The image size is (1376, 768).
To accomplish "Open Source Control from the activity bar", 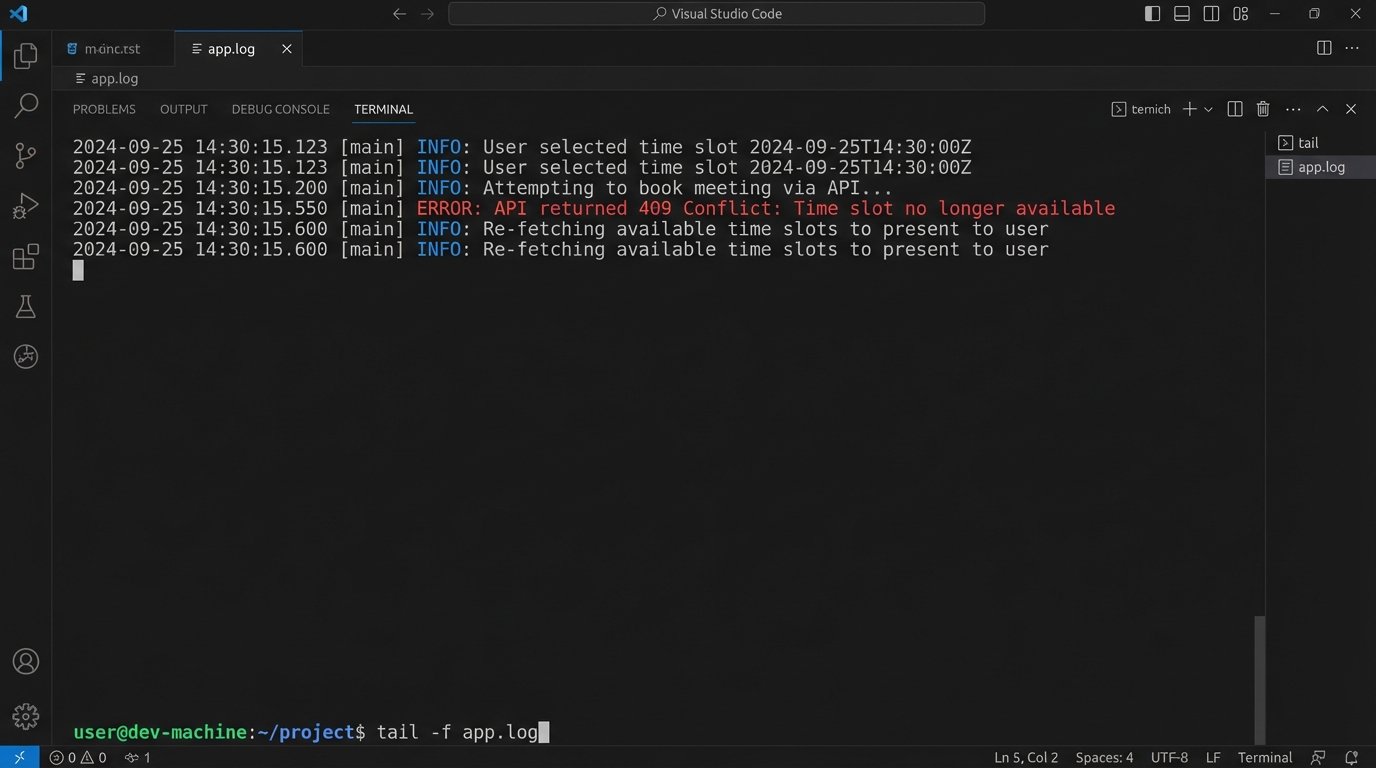I will [x=25, y=155].
